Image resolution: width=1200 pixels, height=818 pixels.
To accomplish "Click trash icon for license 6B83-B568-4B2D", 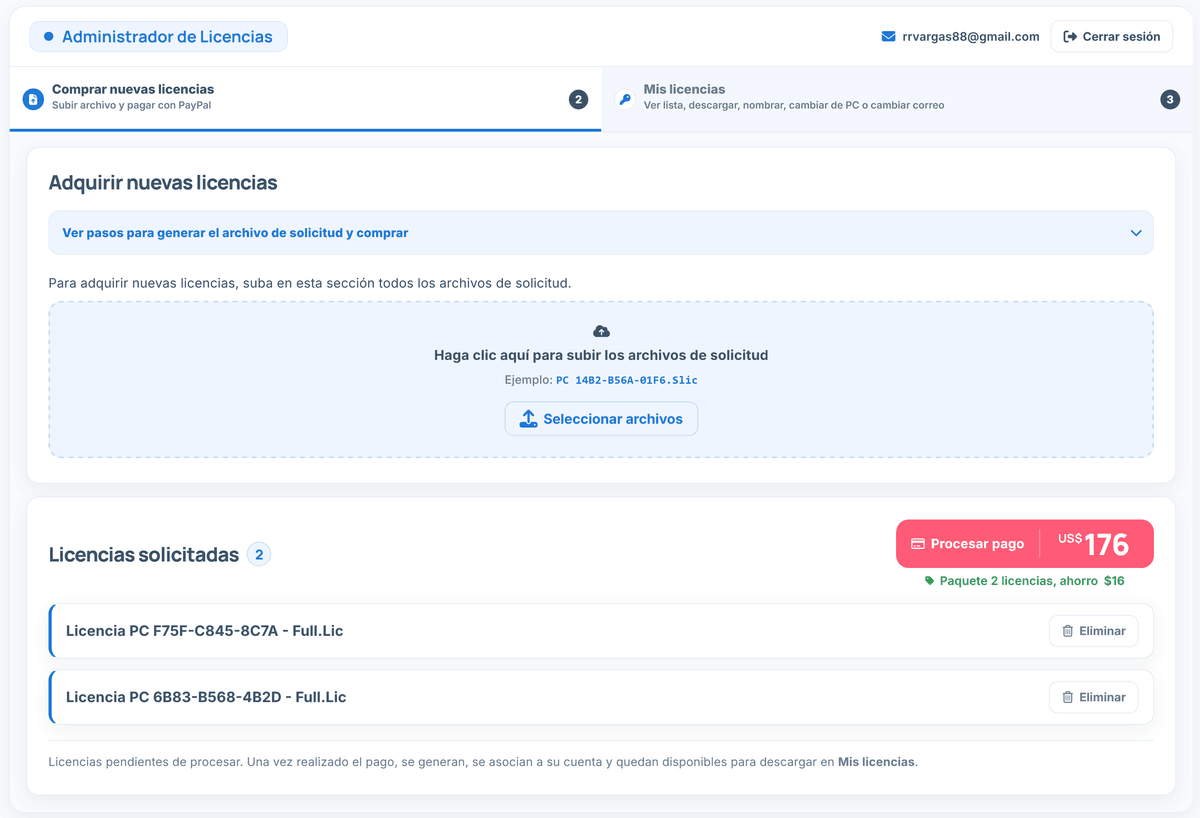I will [x=1067, y=697].
